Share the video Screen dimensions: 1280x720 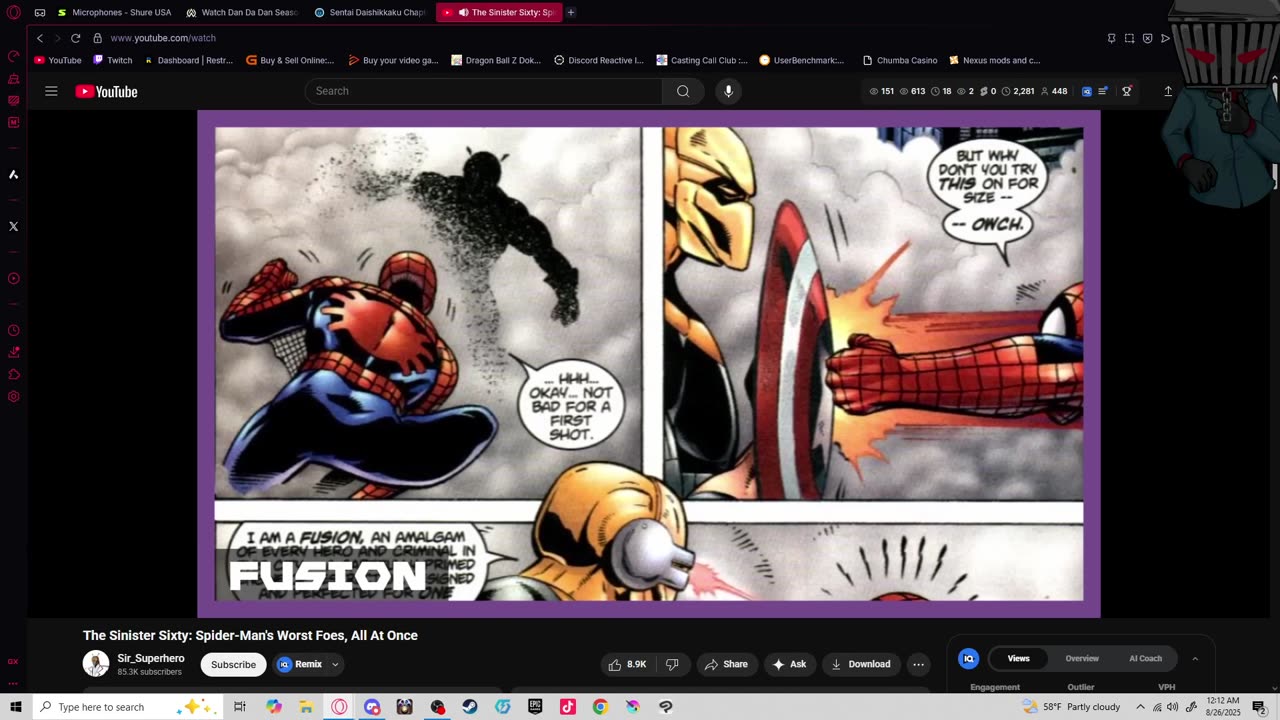coord(726,664)
